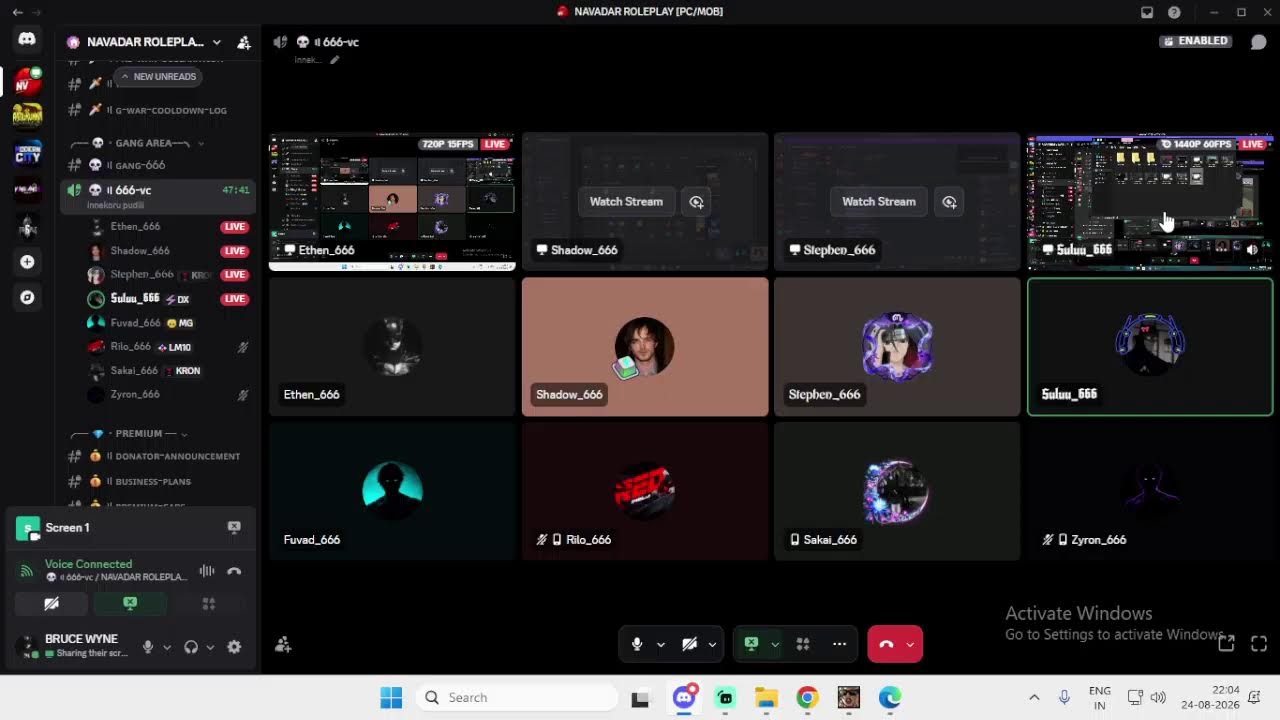Open Google Chrome from the taskbar
Screen dimensions: 1280x720
(807, 697)
